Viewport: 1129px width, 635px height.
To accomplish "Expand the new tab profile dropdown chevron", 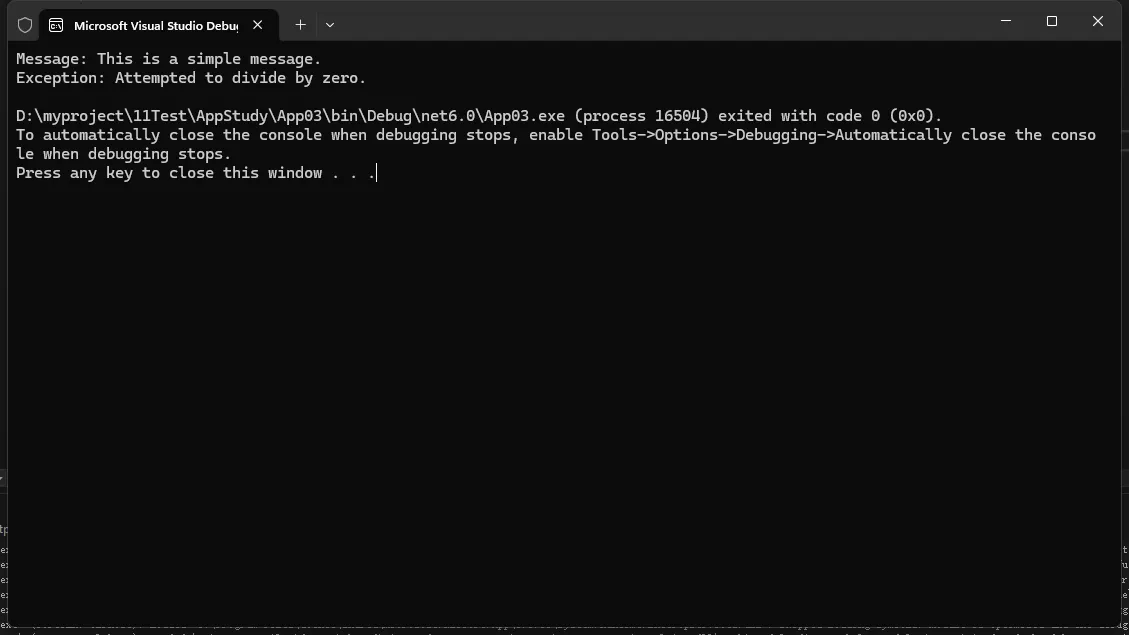I will [x=330, y=25].
